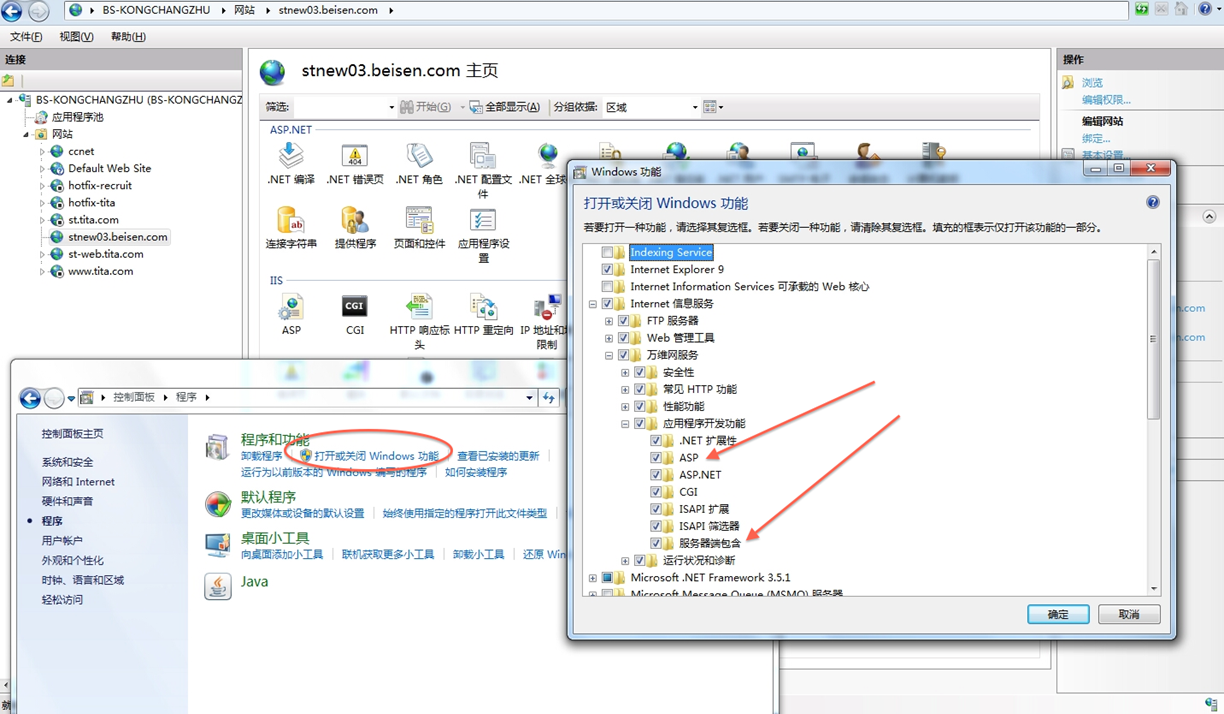The width and height of the screenshot is (1224, 714).
Task: Click the 确定 button
Action: (x=1058, y=614)
